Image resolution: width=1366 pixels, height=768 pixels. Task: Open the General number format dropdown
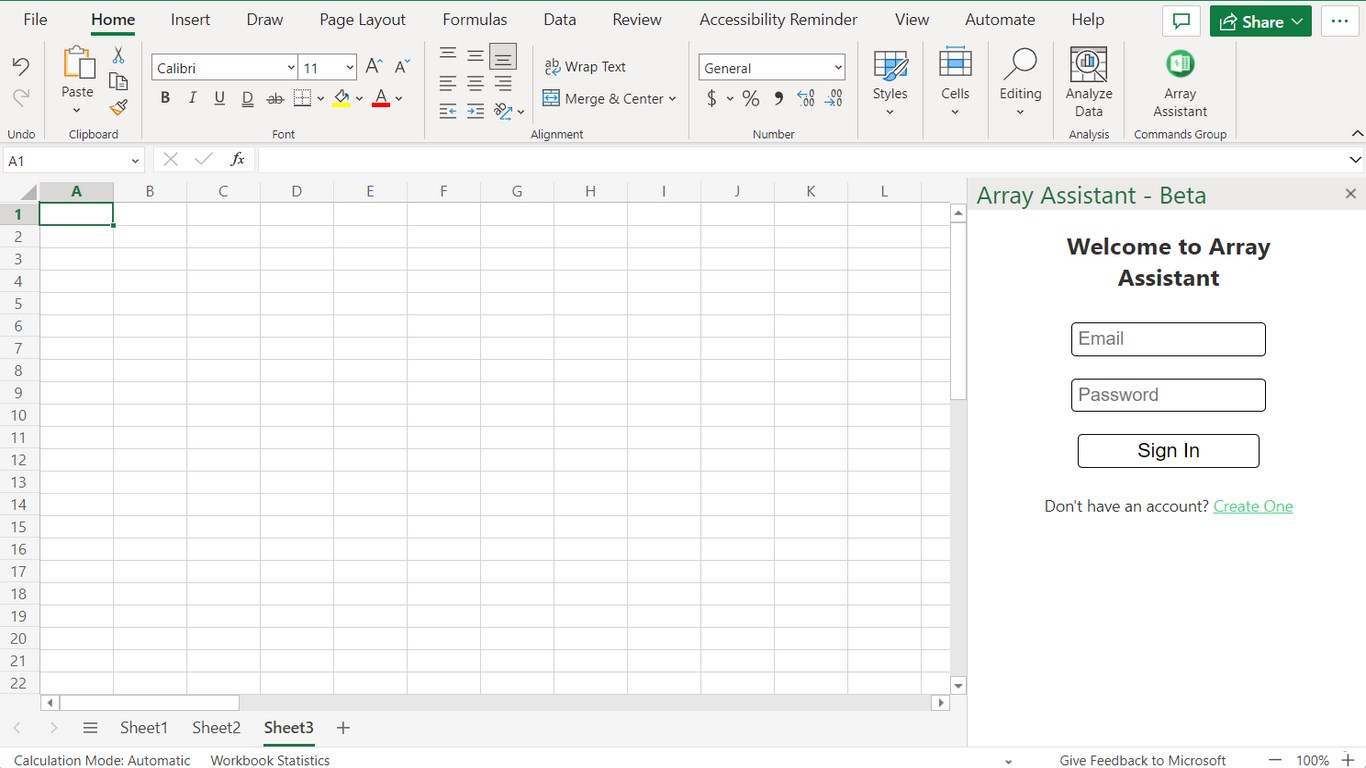coord(838,68)
